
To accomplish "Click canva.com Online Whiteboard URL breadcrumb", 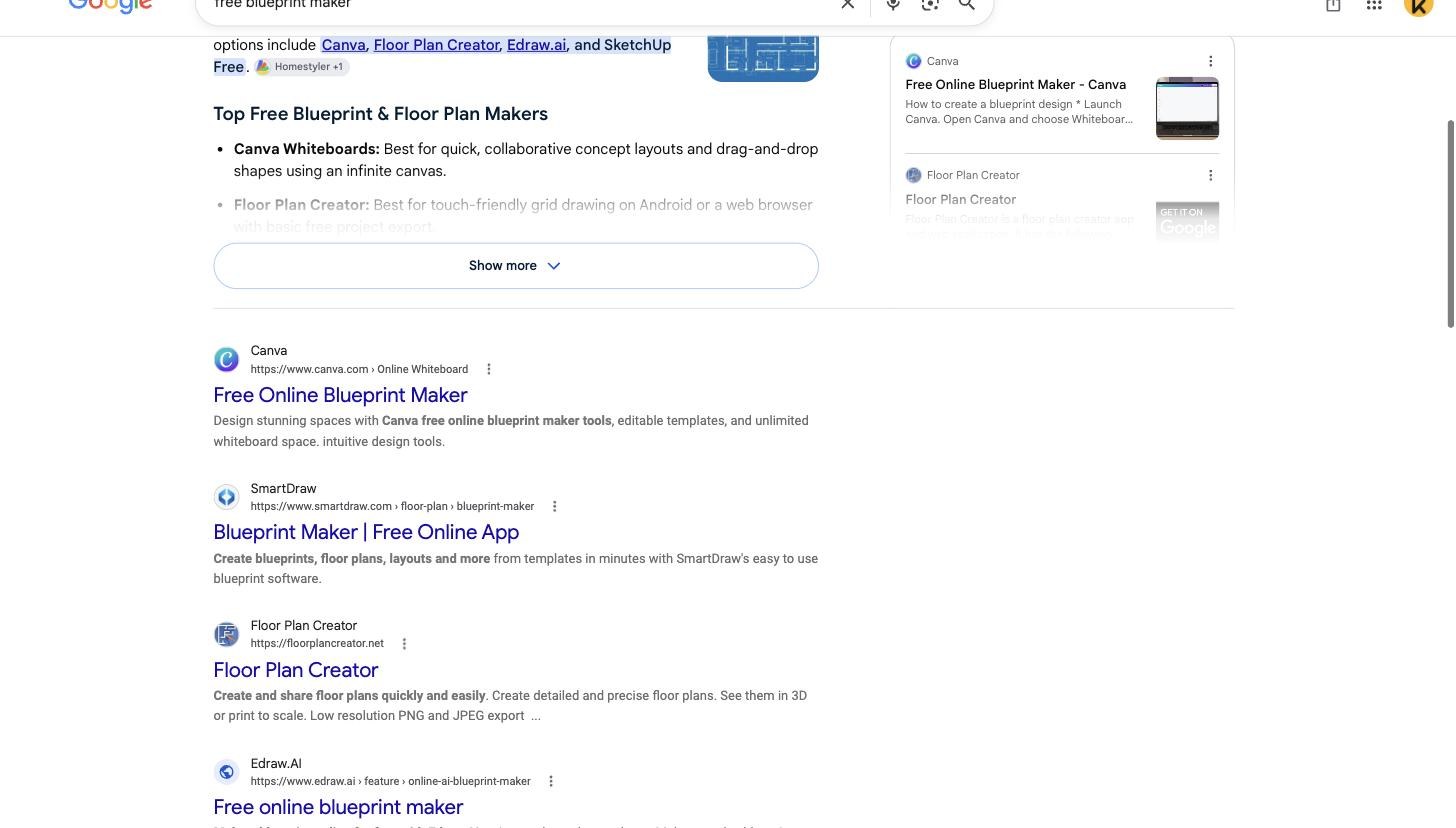I will click(359, 369).
